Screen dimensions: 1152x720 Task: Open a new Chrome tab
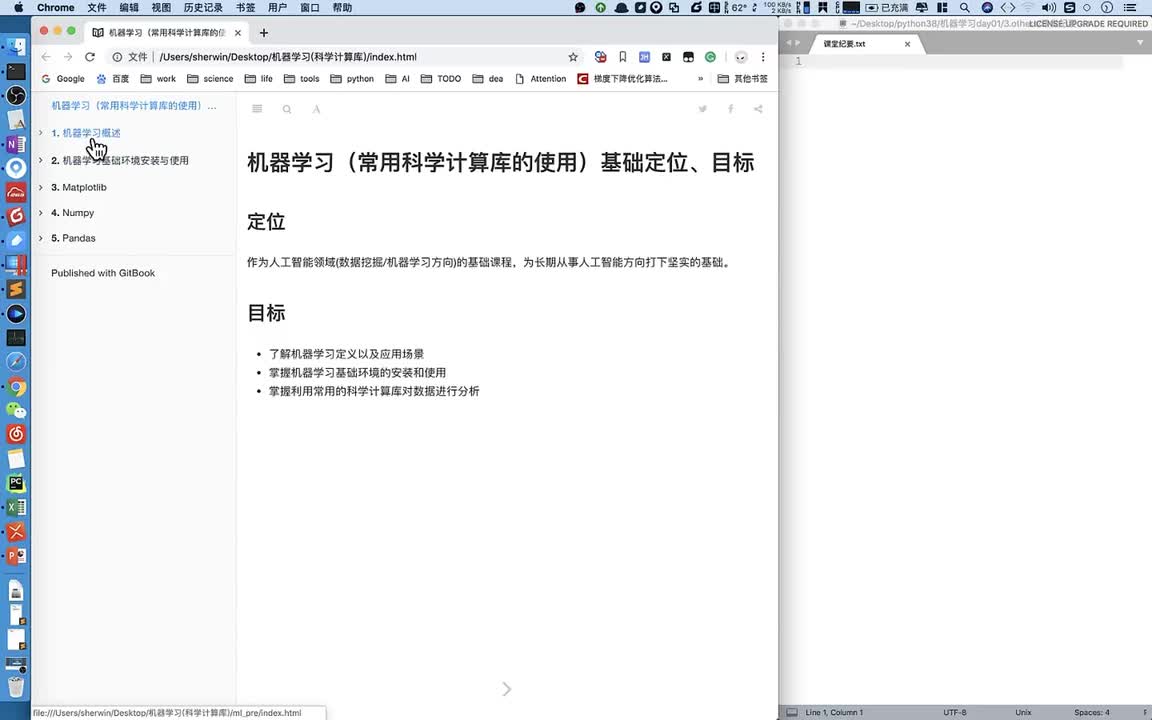(x=264, y=32)
